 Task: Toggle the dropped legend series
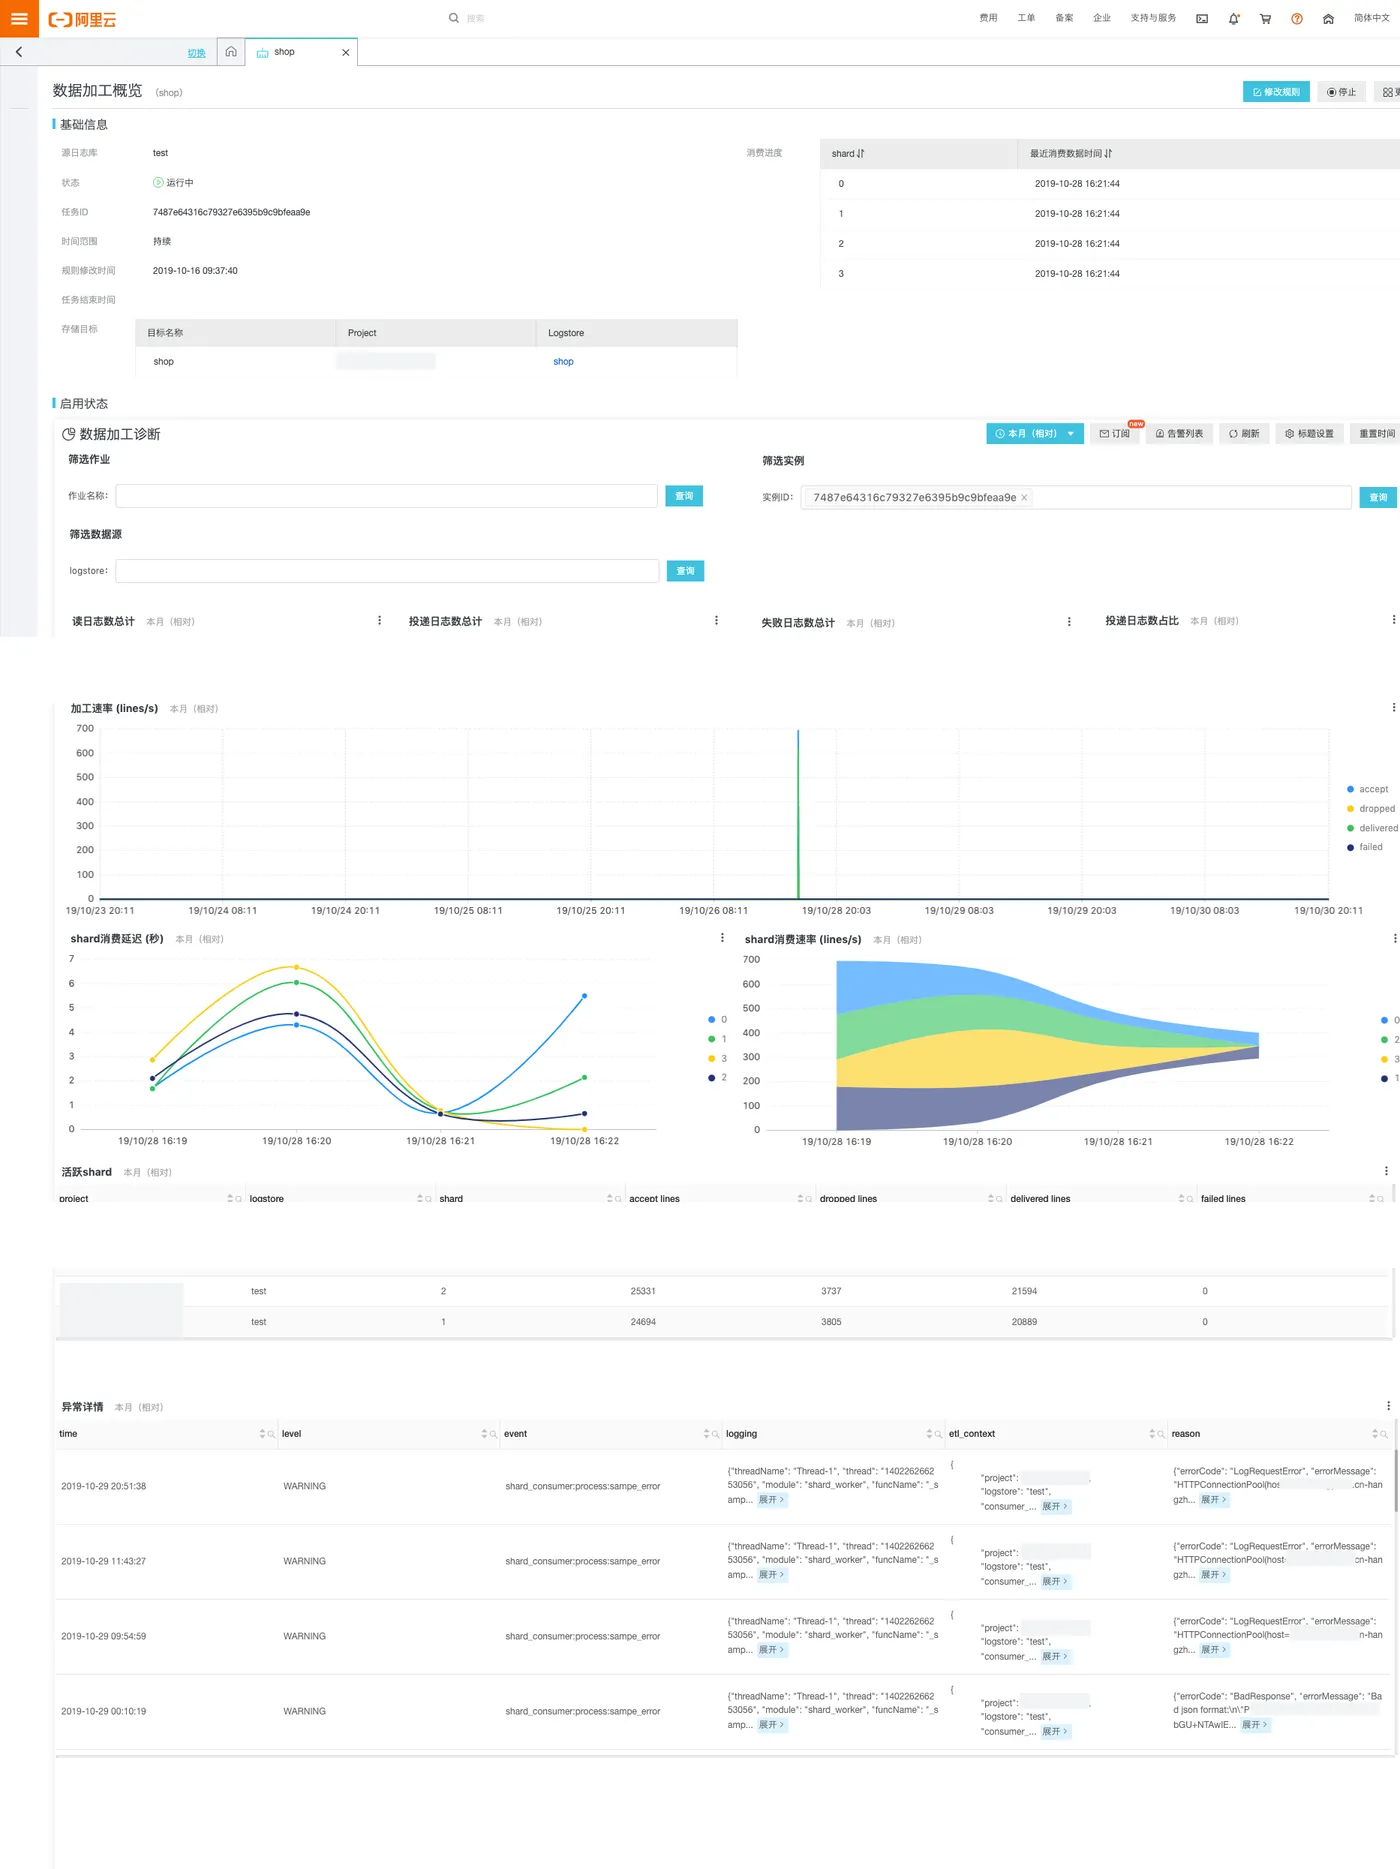point(1371,809)
